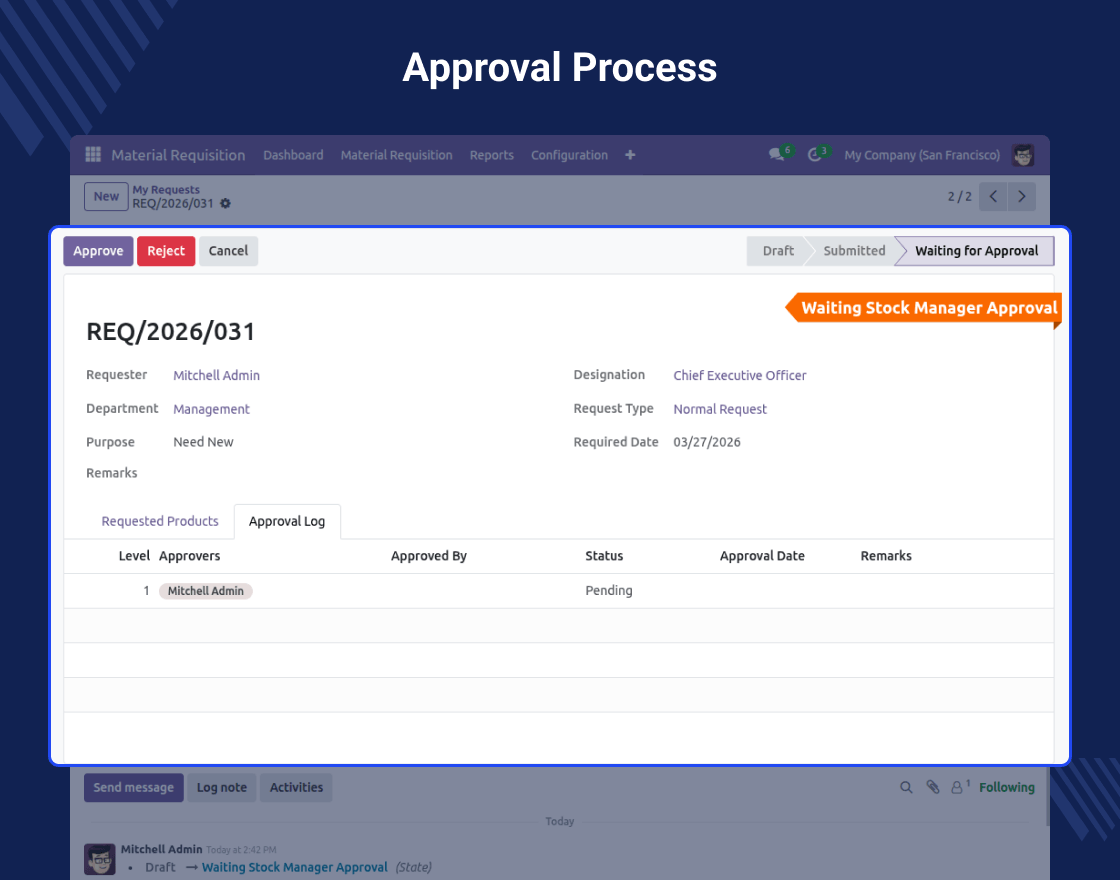Switch to the Requested Products tab
Viewport: 1120px width, 880px height.
160,521
